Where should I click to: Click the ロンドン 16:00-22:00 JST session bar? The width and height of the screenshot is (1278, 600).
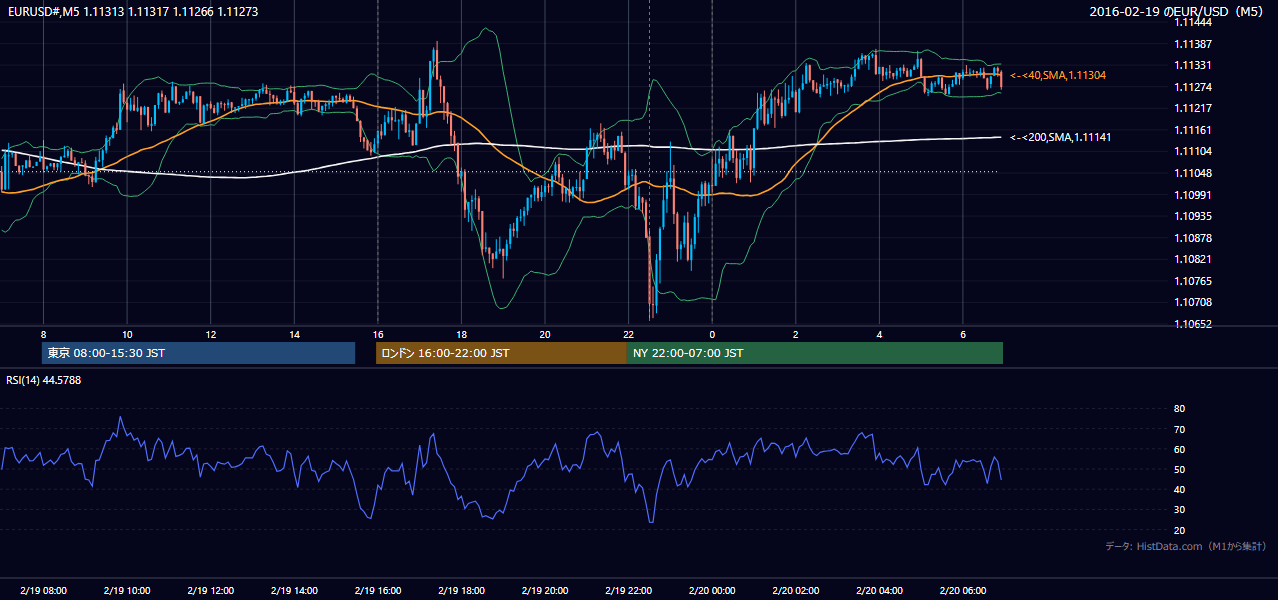click(x=501, y=353)
